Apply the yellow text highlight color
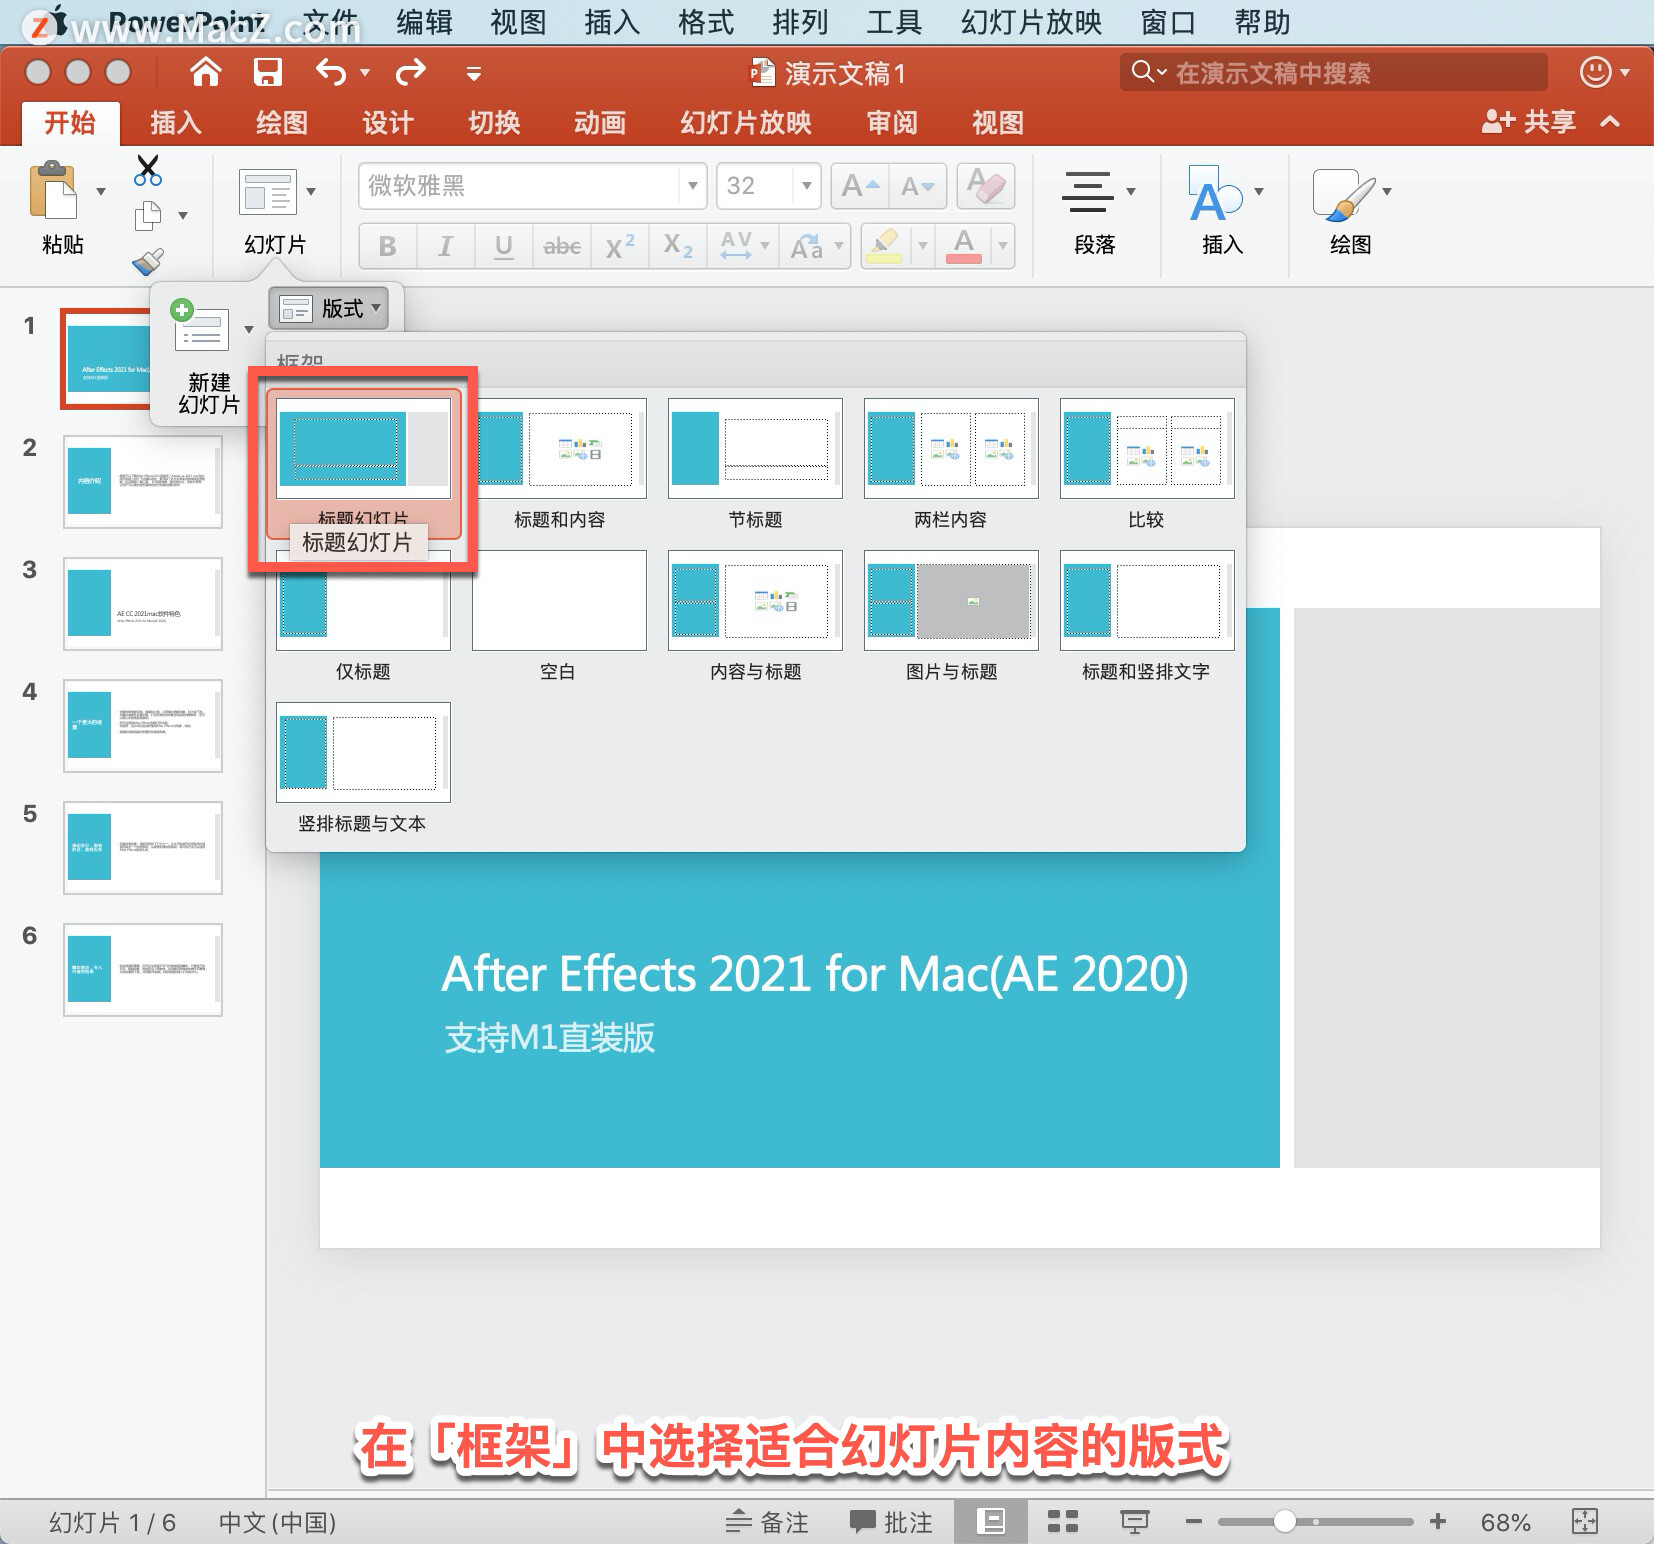1654x1544 pixels. coord(885,246)
